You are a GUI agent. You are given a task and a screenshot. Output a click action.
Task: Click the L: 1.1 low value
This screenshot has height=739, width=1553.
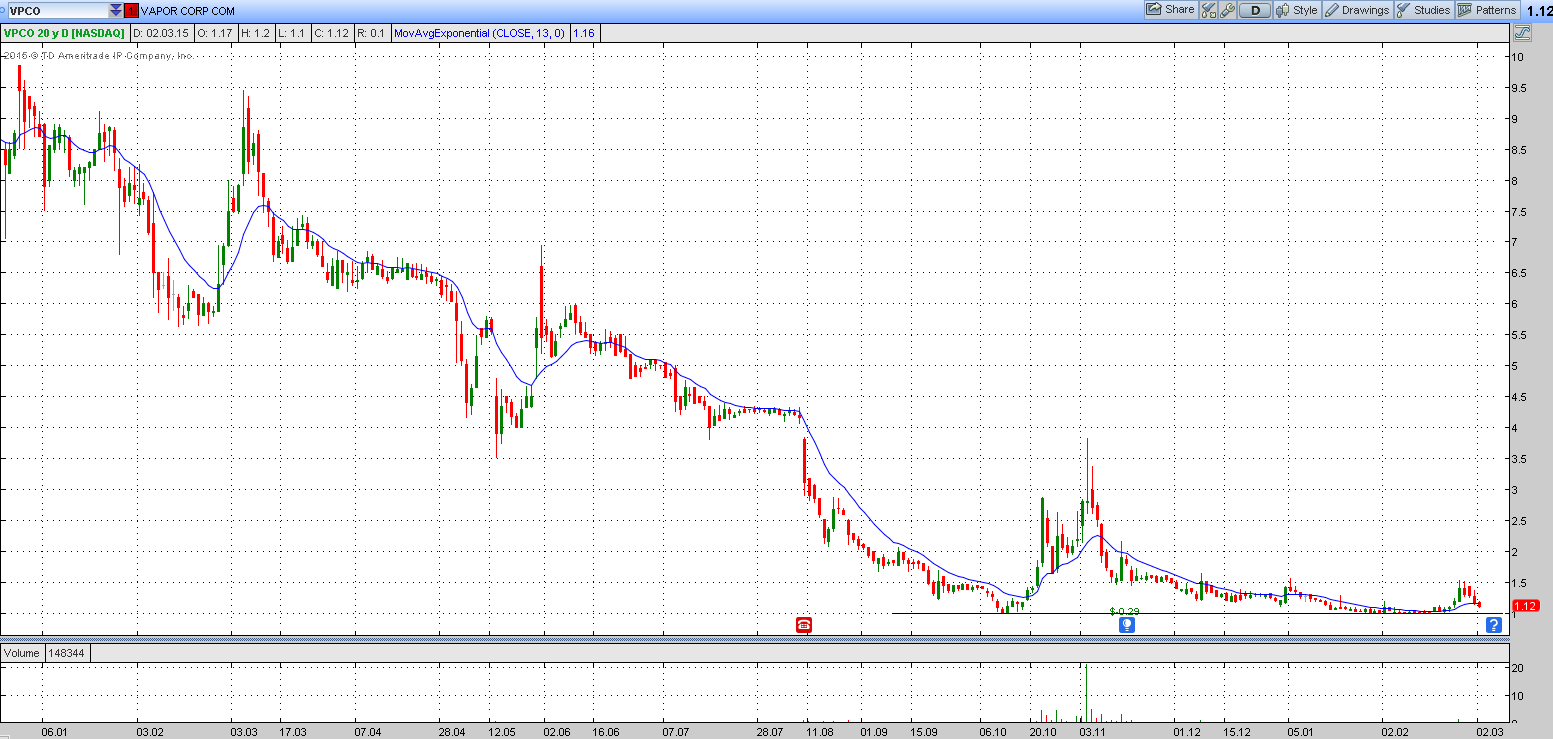click(293, 33)
